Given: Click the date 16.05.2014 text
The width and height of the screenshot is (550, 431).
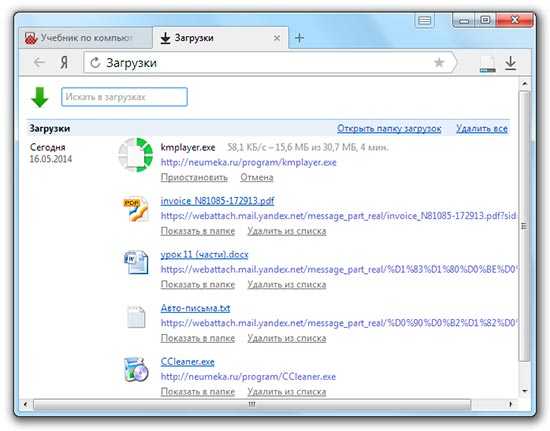Looking at the screenshot, I should (51, 159).
